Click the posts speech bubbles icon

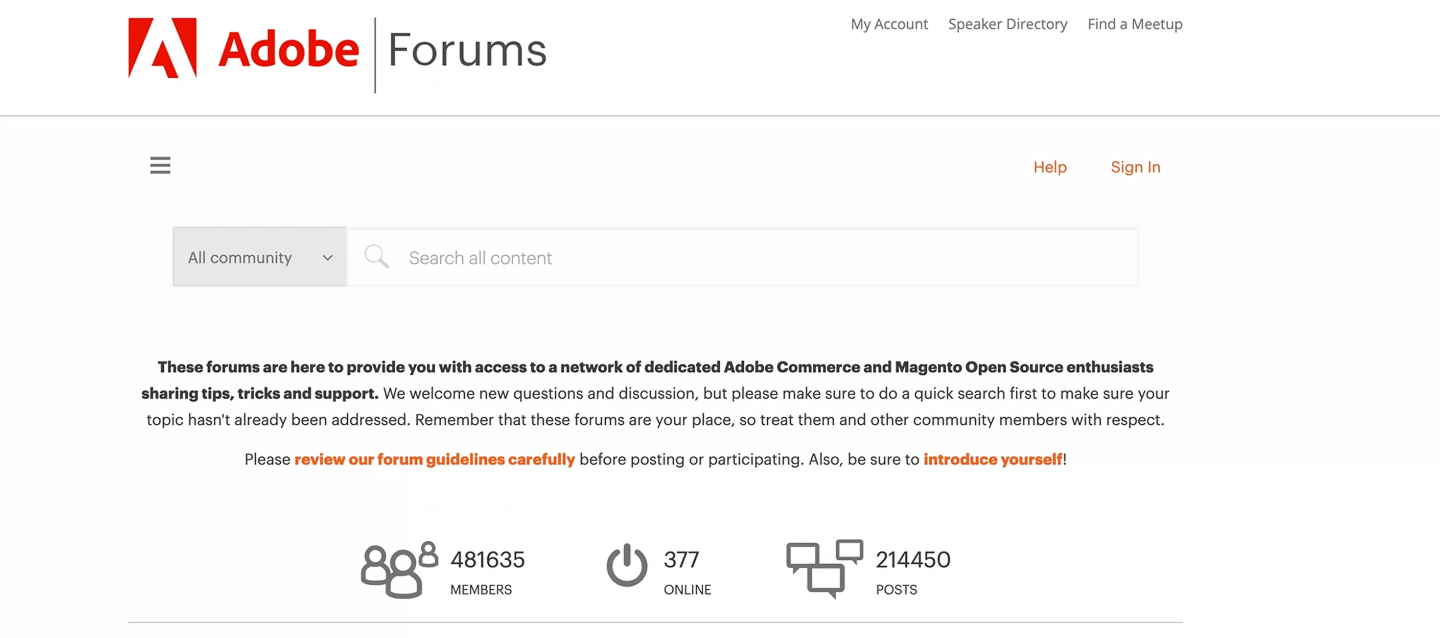824,568
